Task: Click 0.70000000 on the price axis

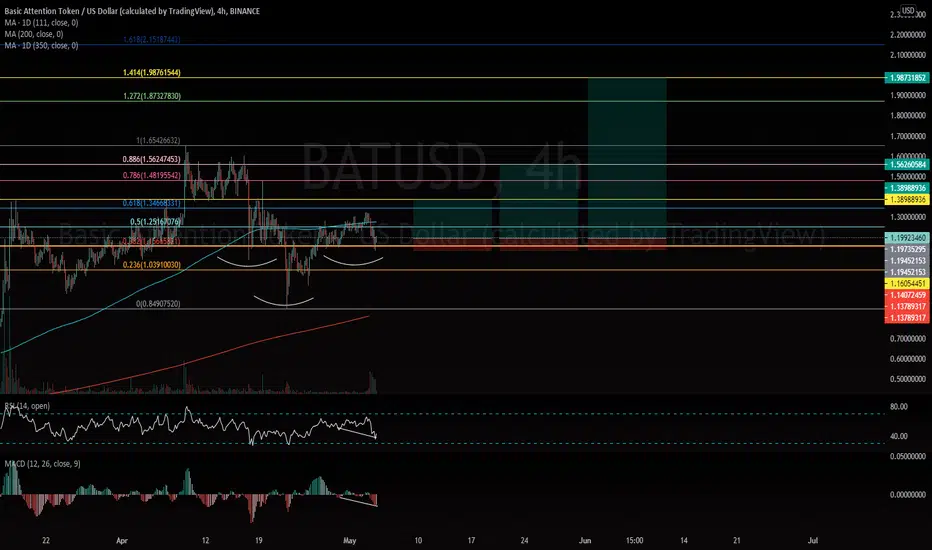Action: 908,339
